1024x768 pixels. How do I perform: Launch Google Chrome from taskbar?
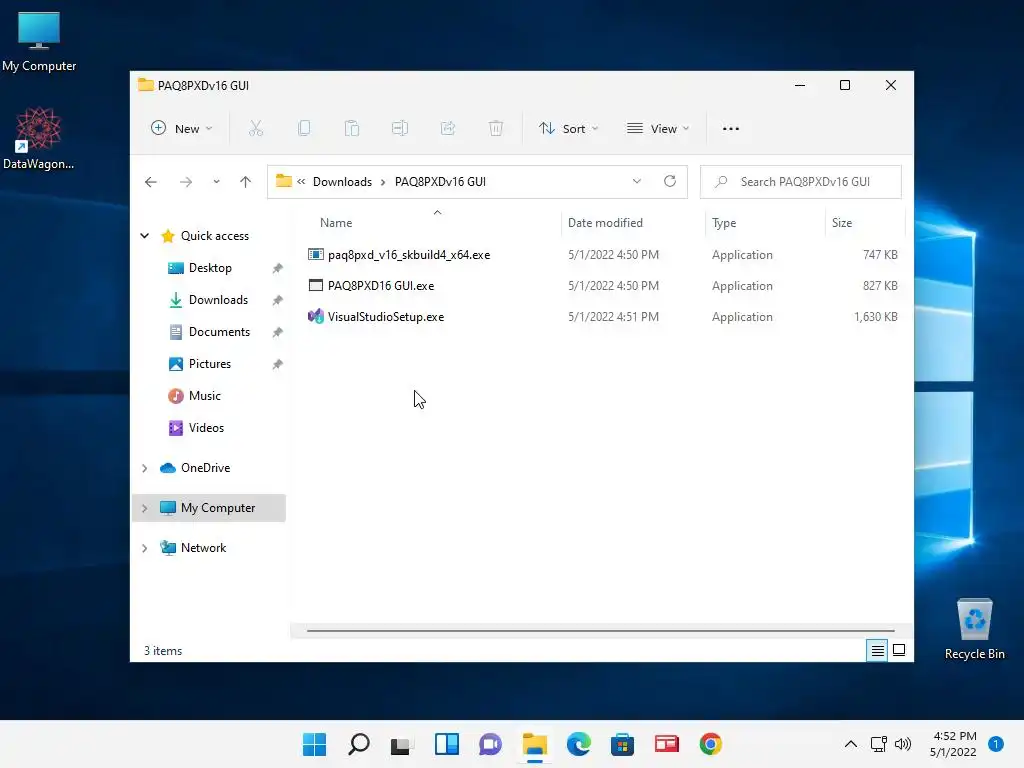pyautogui.click(x=711, y=744)
